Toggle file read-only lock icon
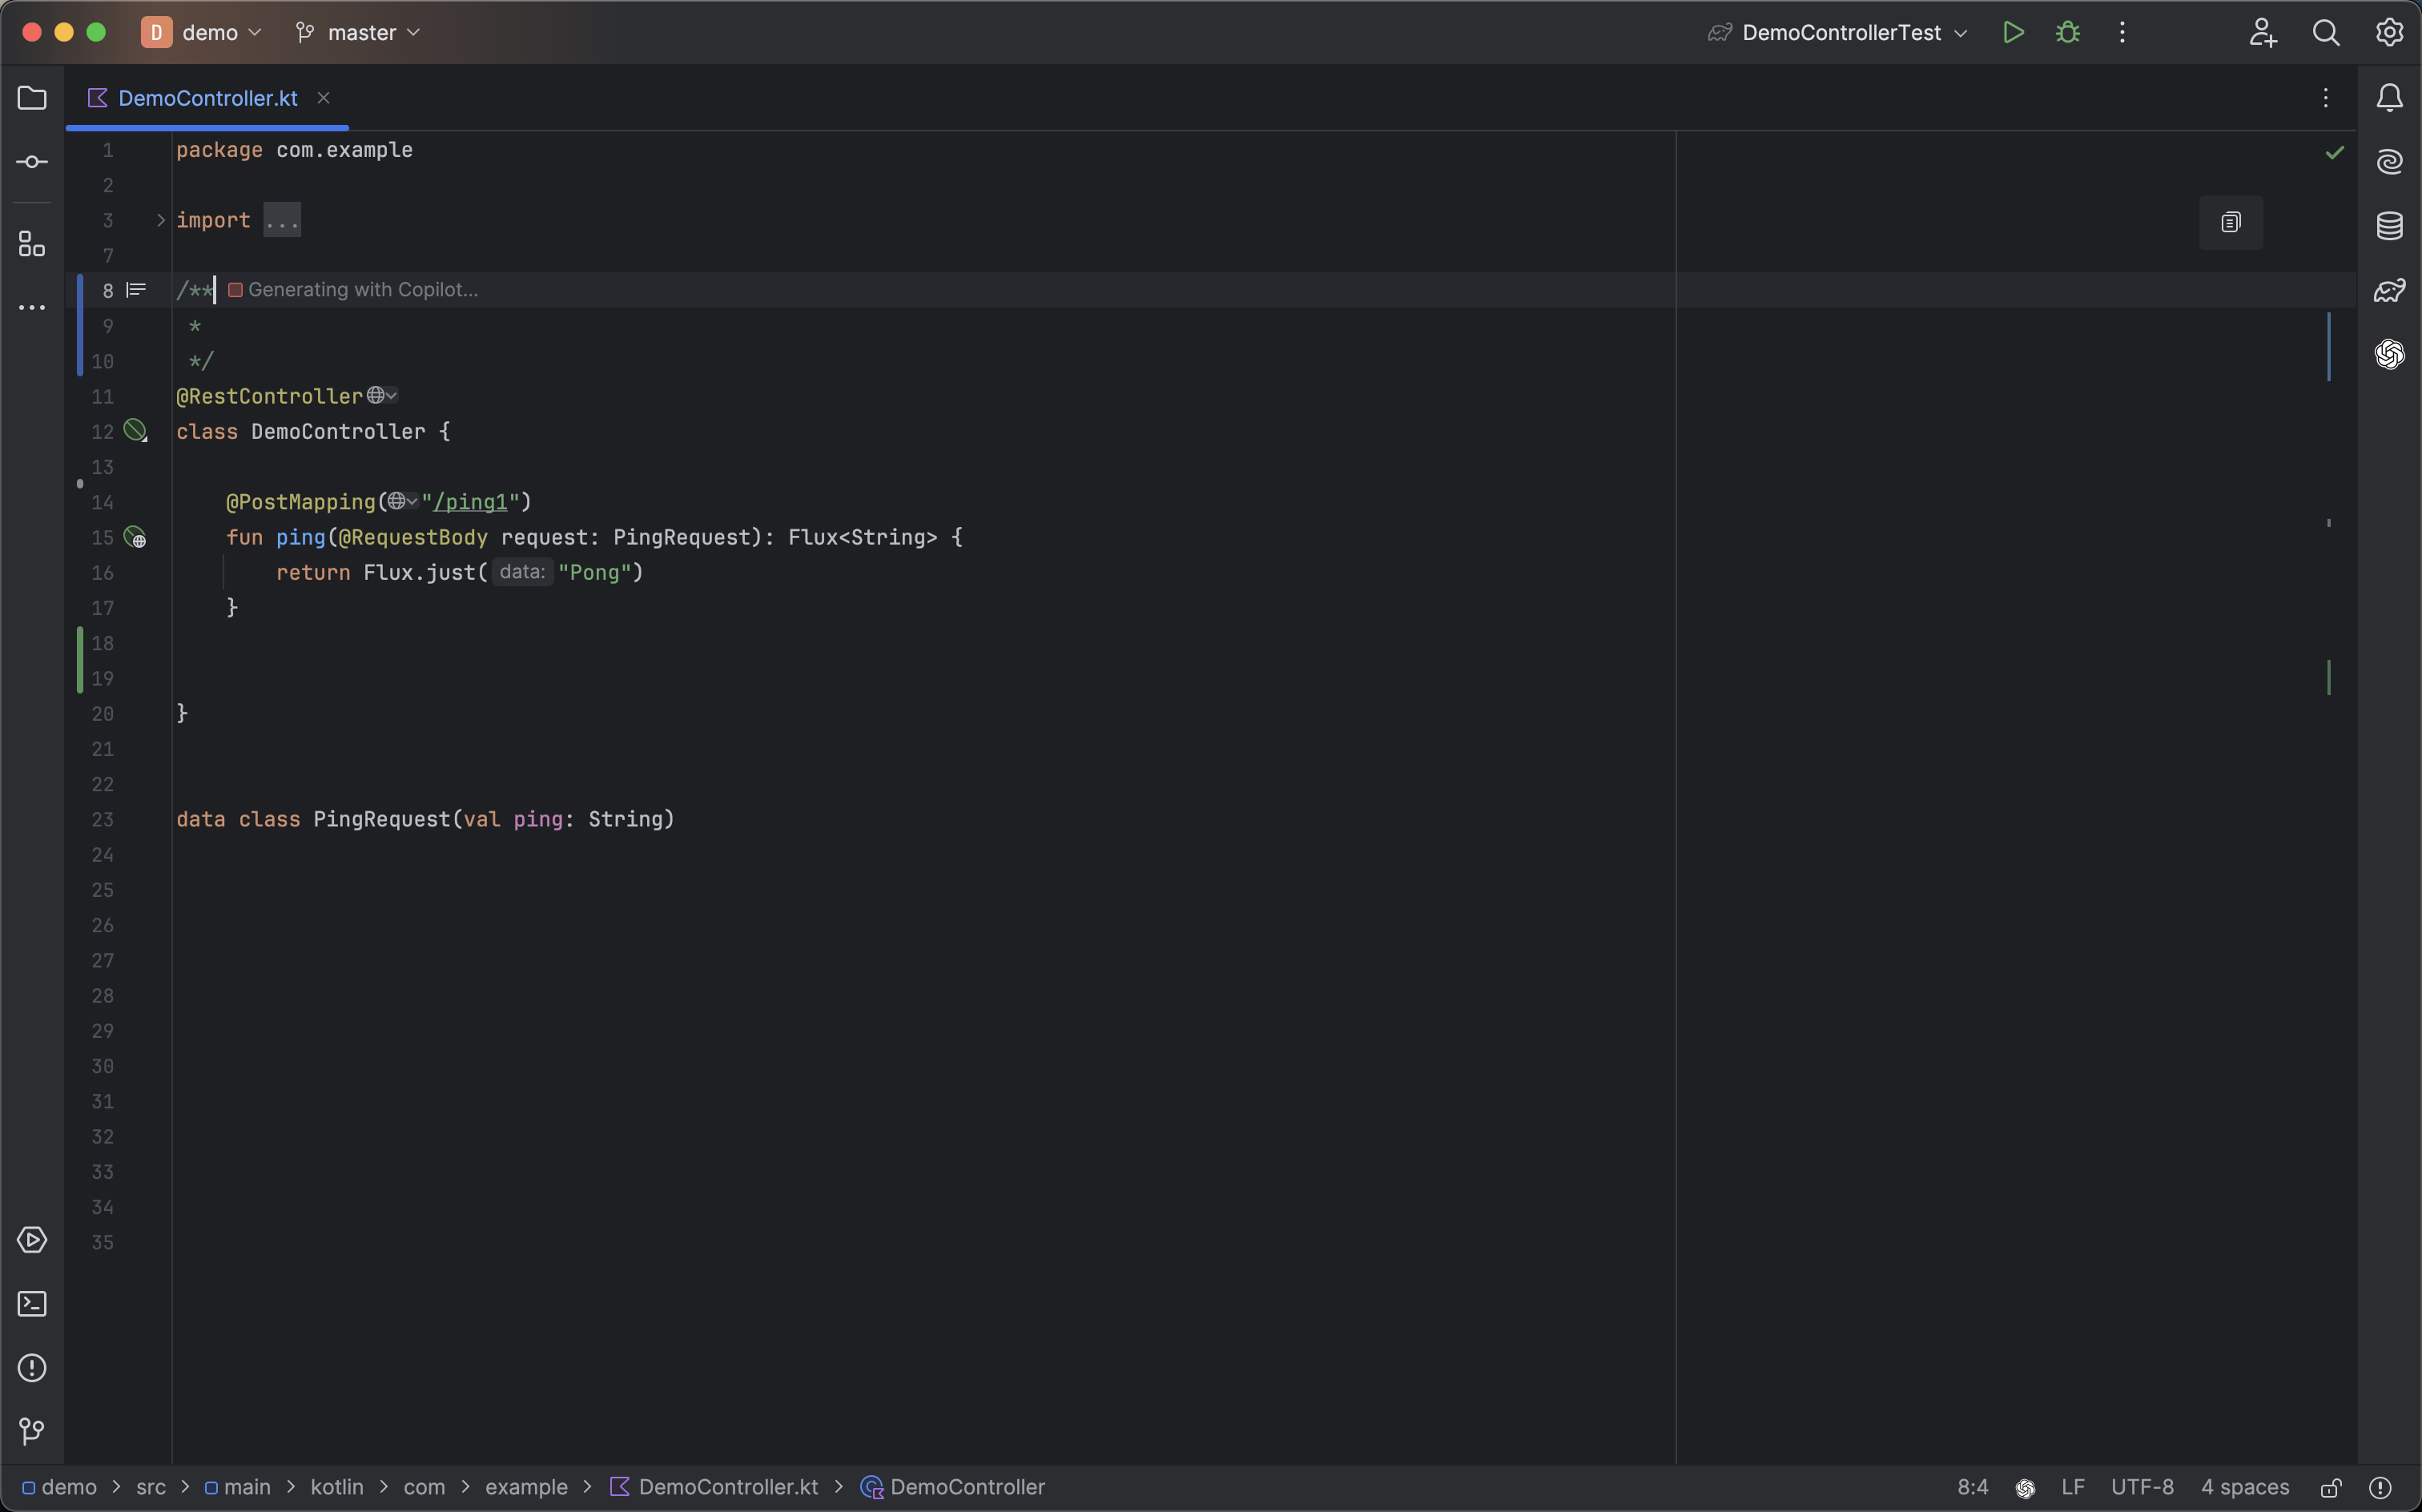Viewport: 2422px width, 1512px height. click(x=2331, y=1488)
